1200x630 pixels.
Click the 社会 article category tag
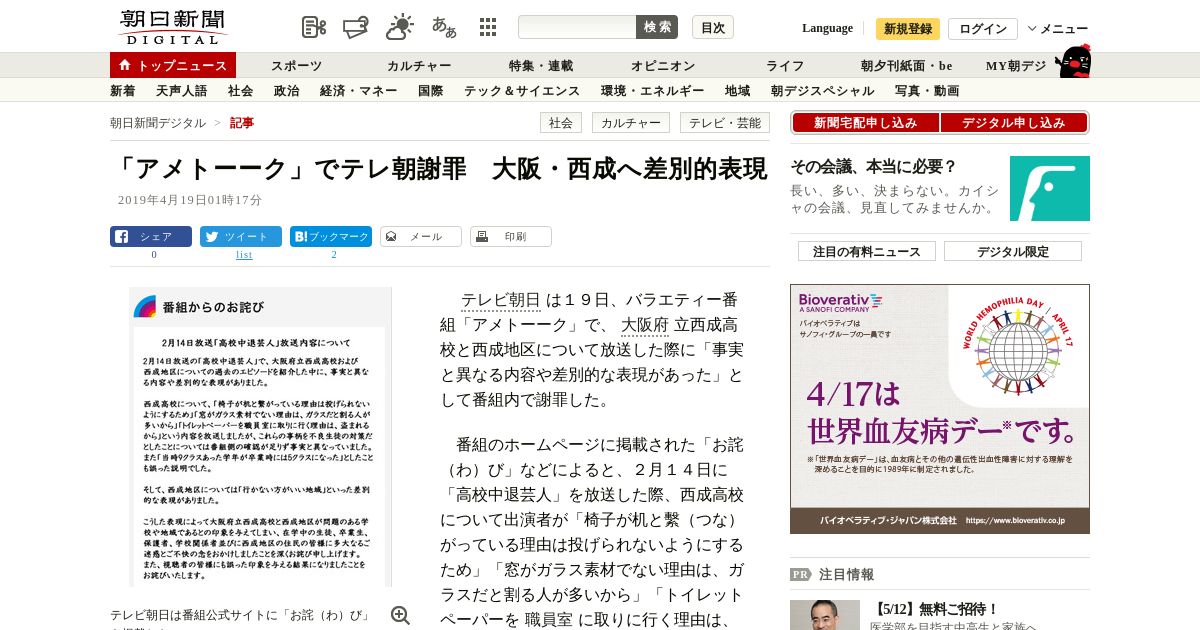[561, 123]
